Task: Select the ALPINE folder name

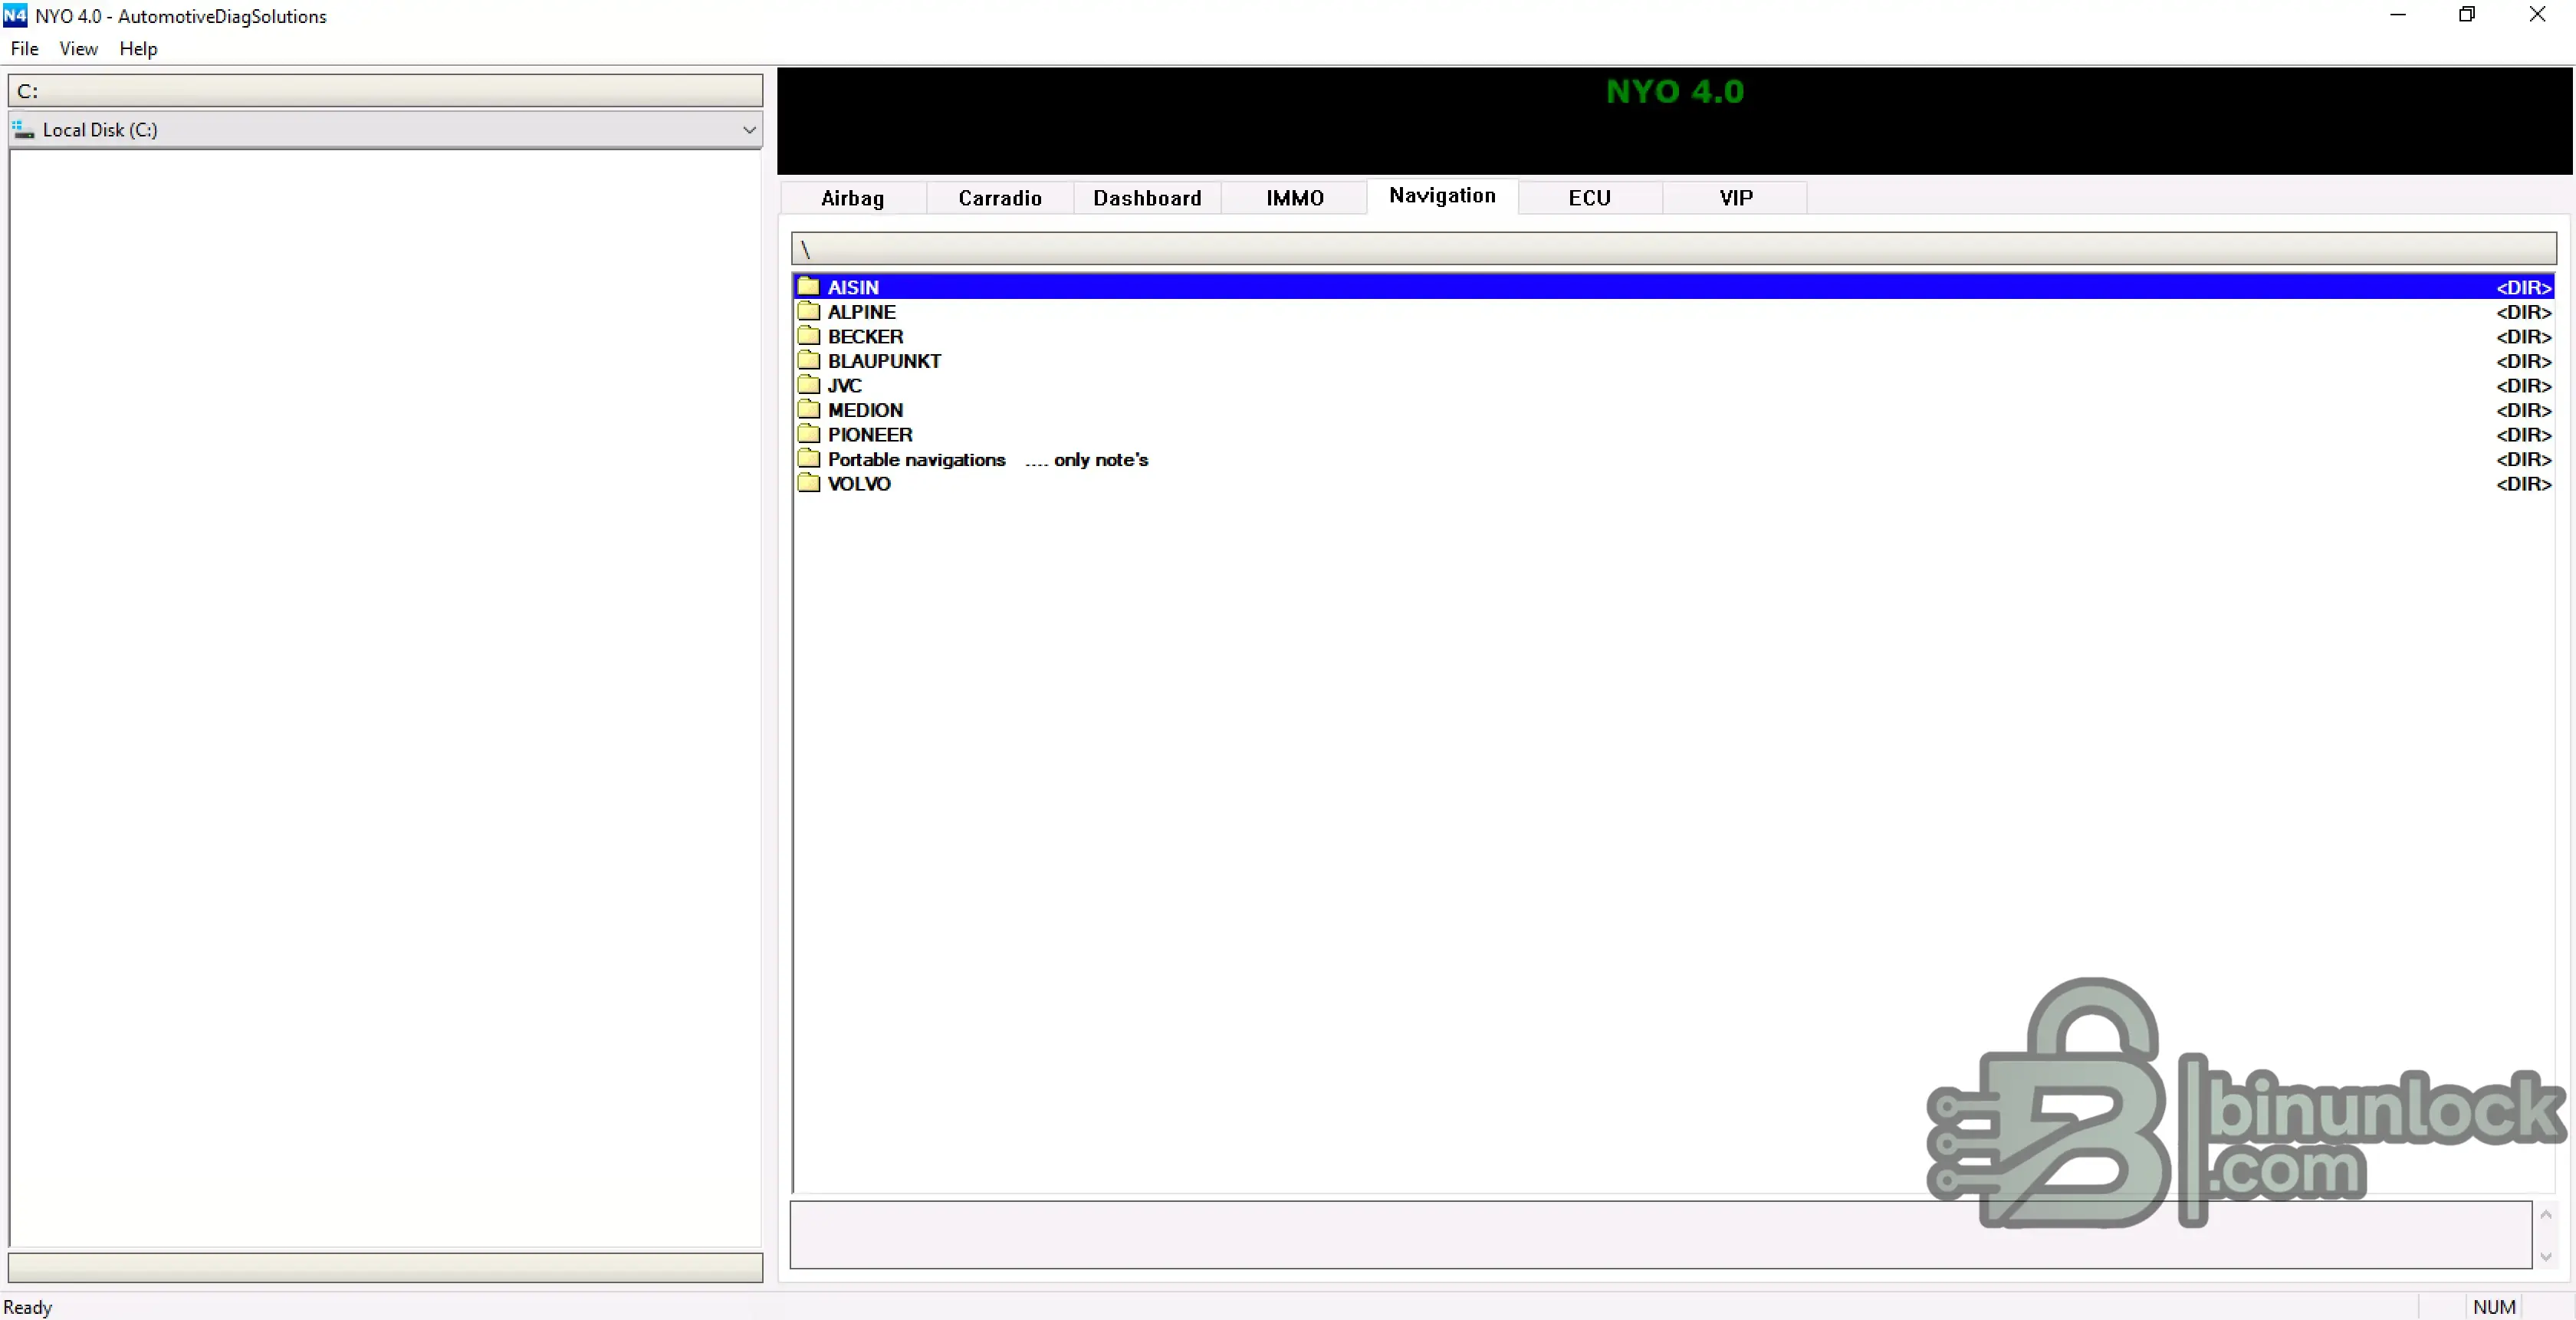Action: (861, 312)
